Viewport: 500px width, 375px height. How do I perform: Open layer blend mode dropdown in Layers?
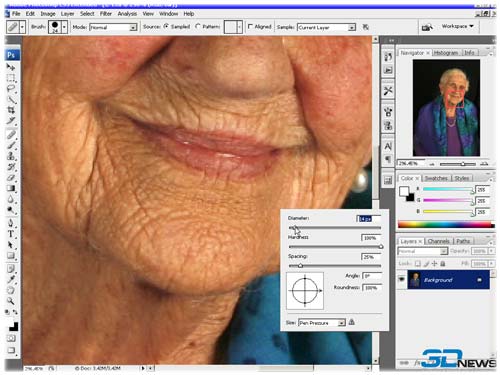pos(422,251)
